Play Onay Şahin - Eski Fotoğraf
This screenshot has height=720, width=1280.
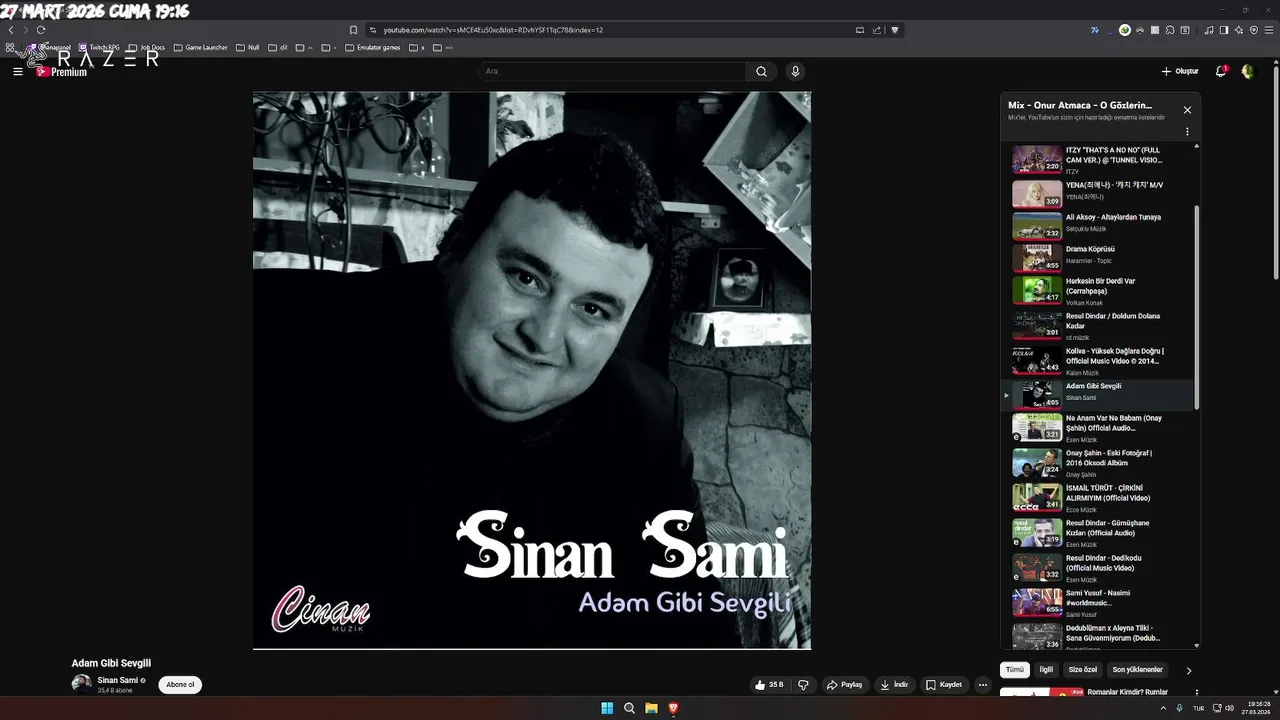(1097, 462)
